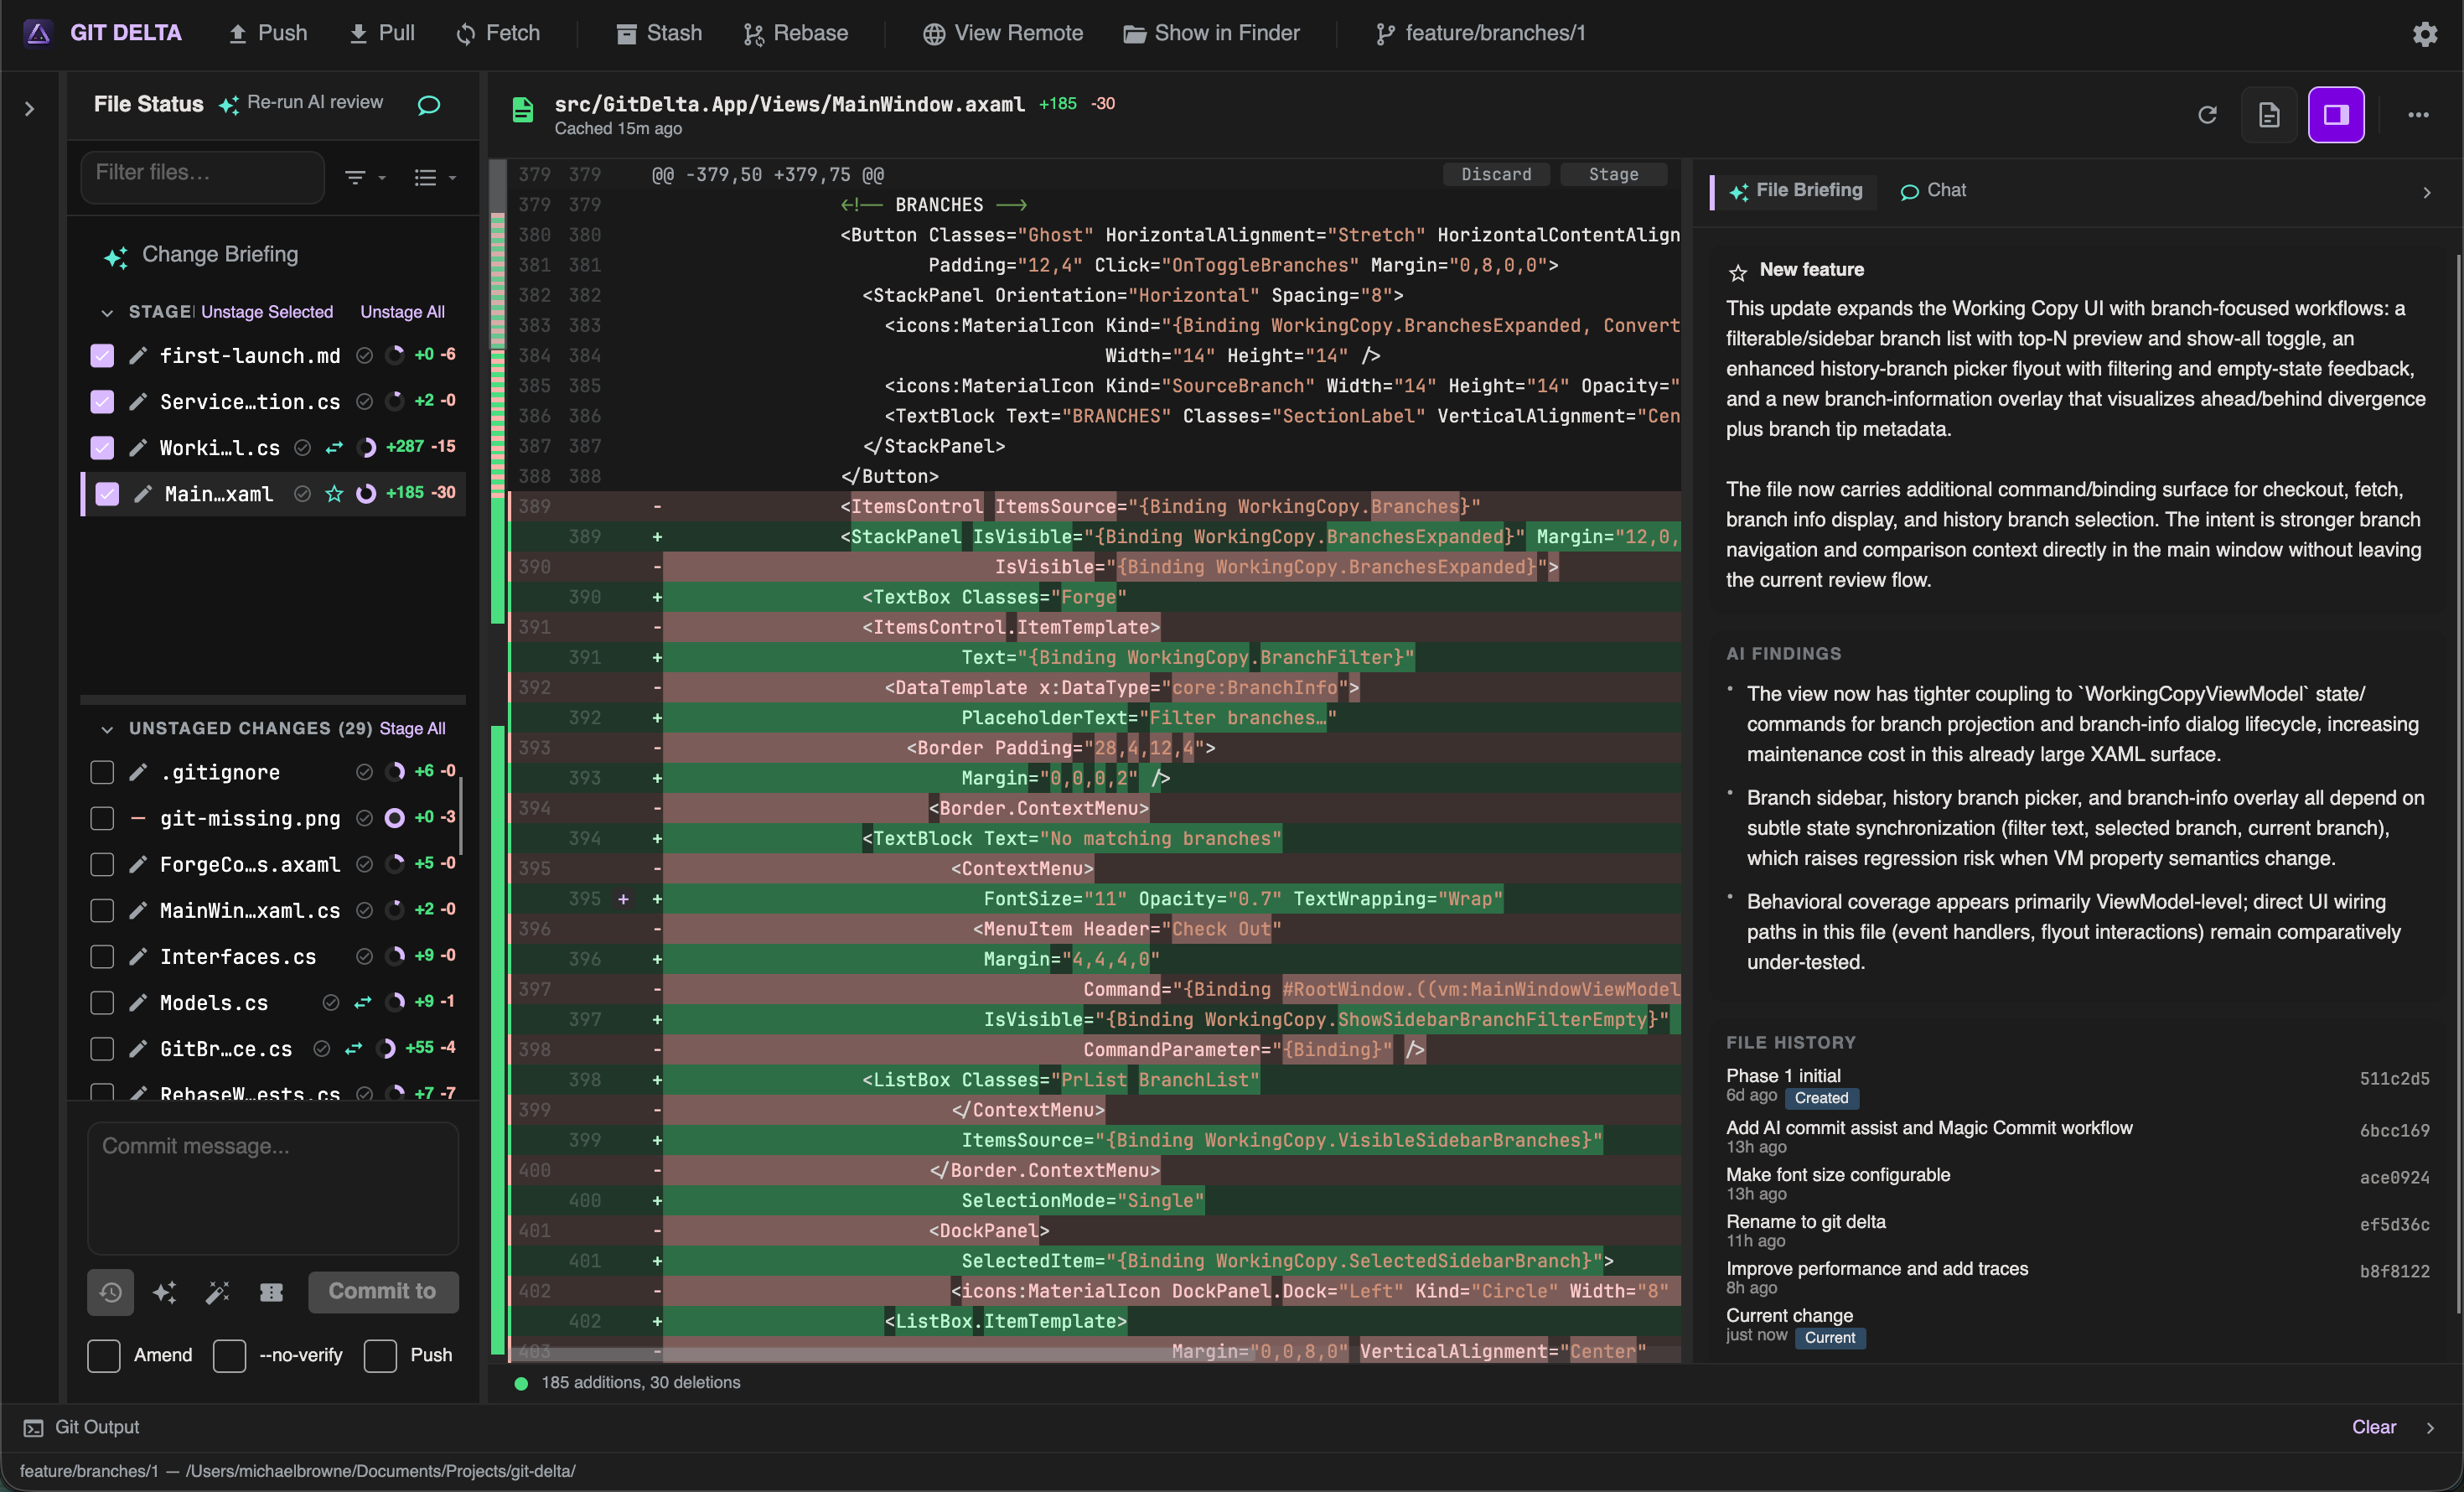
Task: Uncheck the Worki…l.cs staged checkbox
Action: point(102,448)
